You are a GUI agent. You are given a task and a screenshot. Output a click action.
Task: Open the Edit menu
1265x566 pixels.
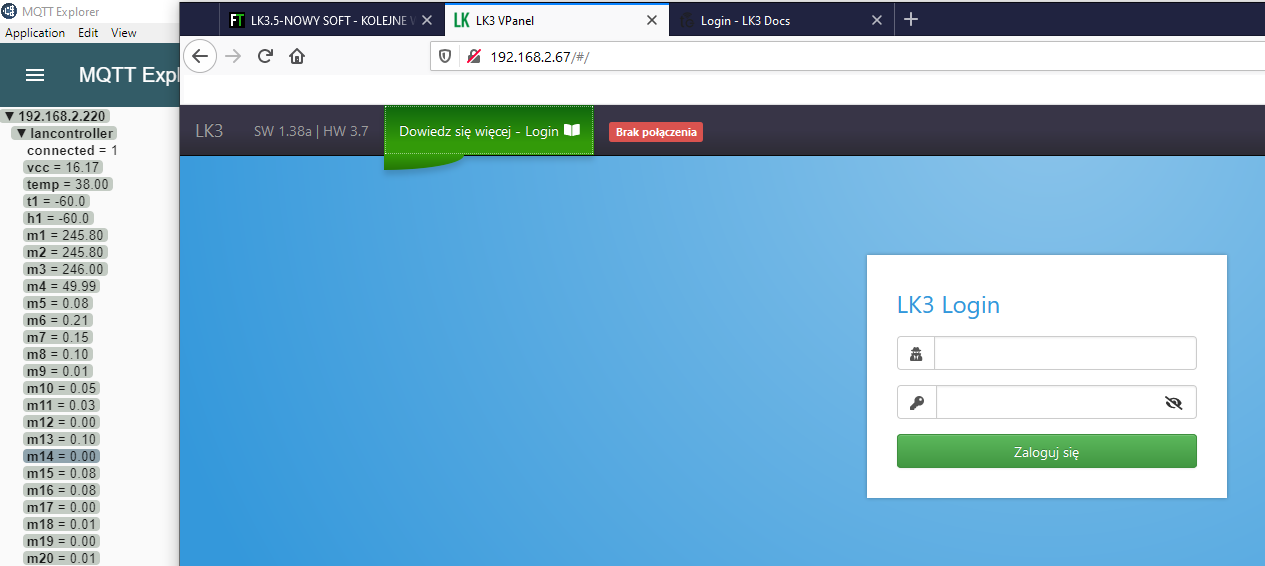coord(88,33)
